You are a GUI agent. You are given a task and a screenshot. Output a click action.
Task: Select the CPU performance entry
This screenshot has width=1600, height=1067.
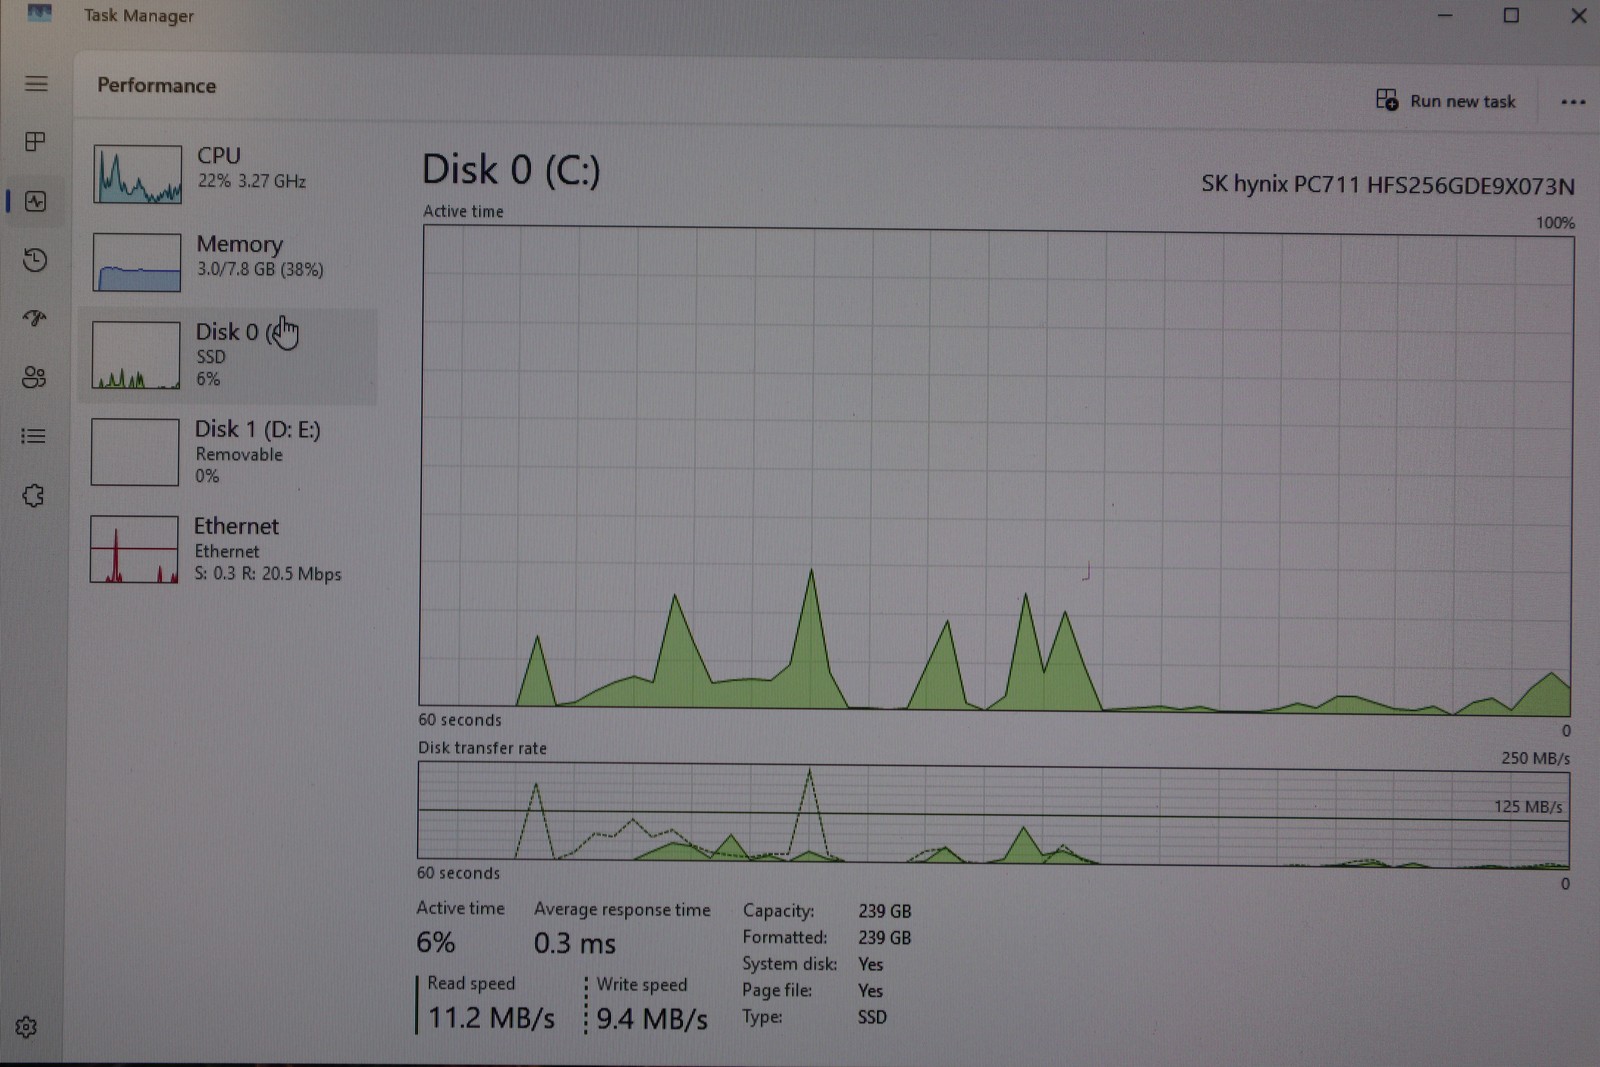(228, 174)
